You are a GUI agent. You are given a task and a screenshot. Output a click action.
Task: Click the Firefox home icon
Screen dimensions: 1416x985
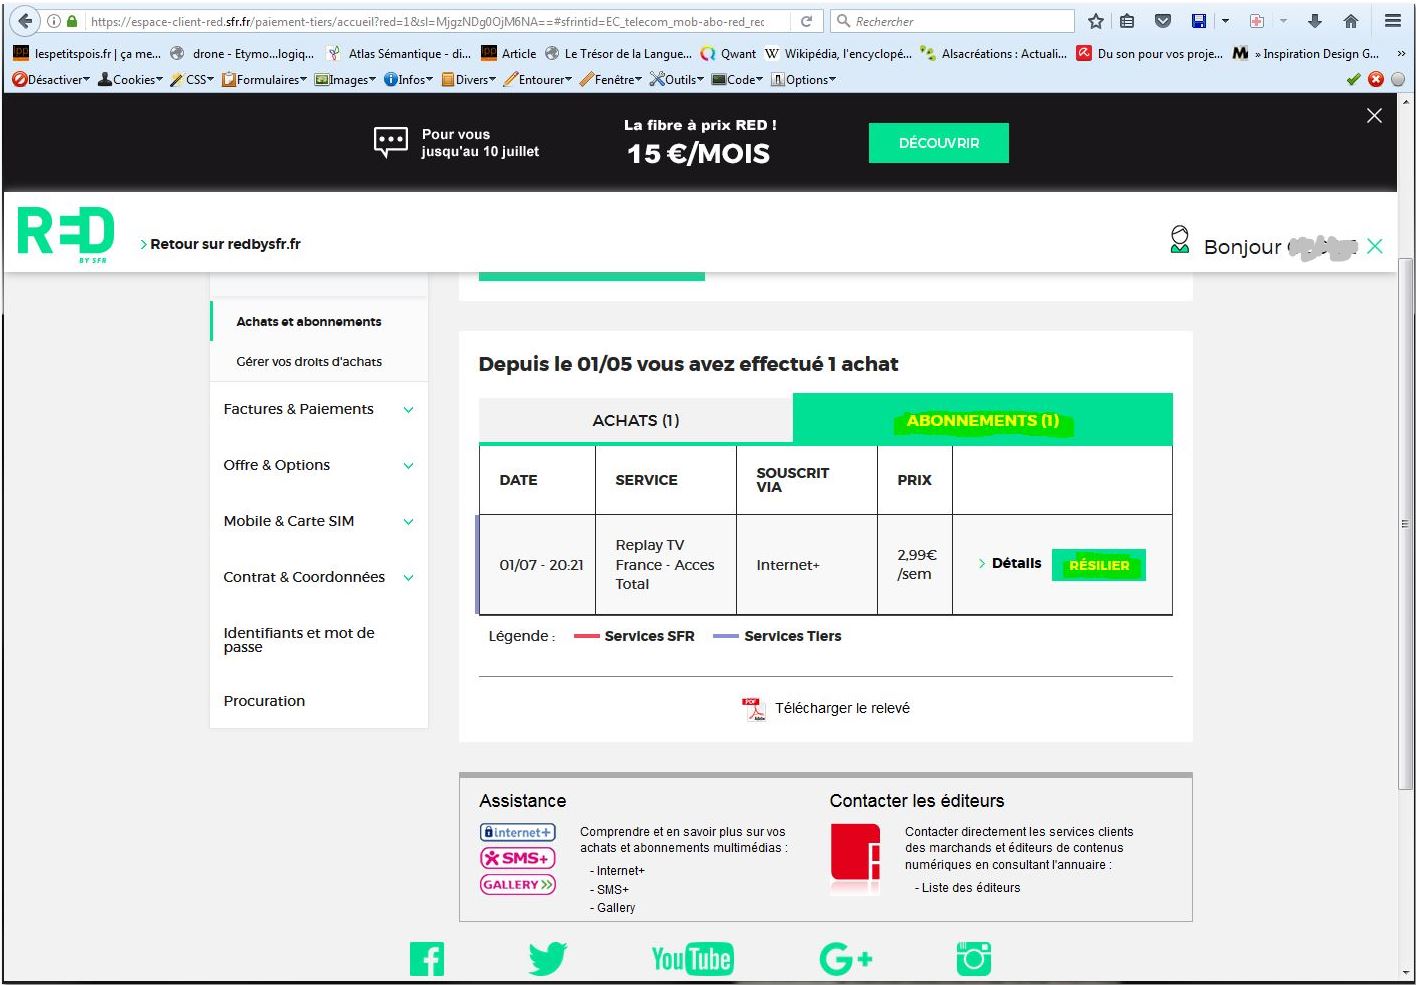1351,21
